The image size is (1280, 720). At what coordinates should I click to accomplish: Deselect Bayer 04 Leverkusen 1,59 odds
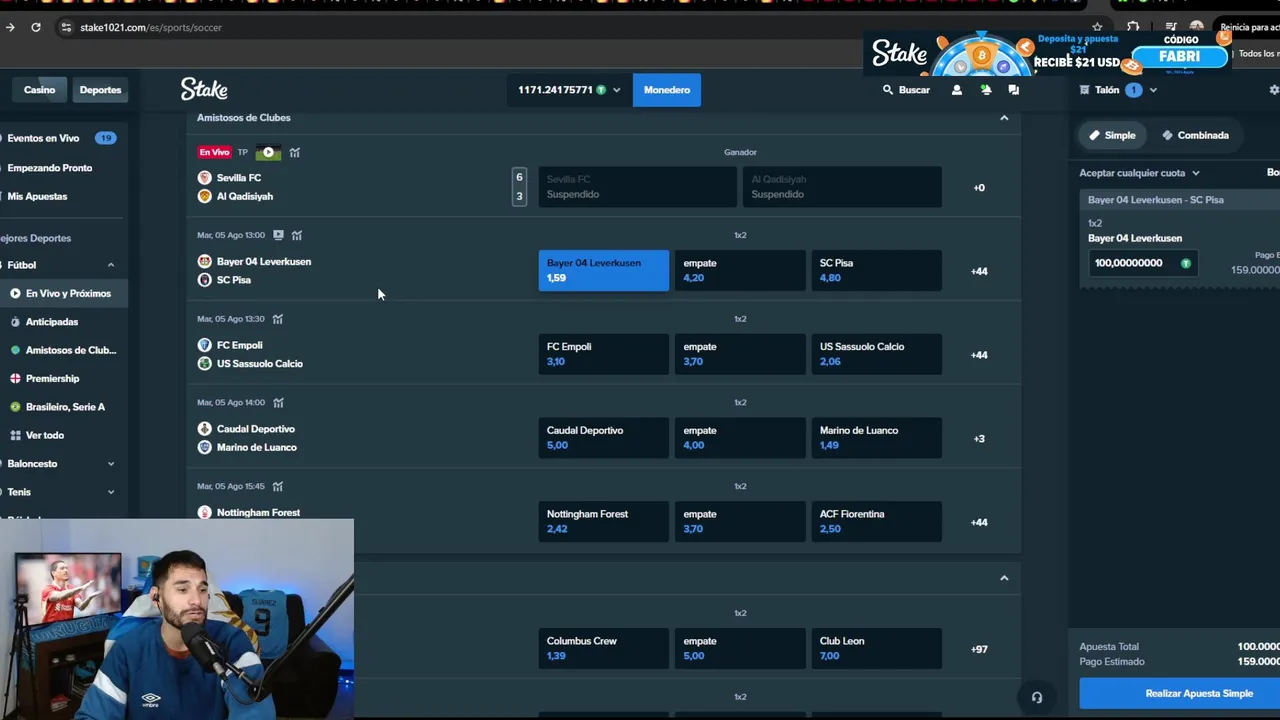tap(604, 270)
